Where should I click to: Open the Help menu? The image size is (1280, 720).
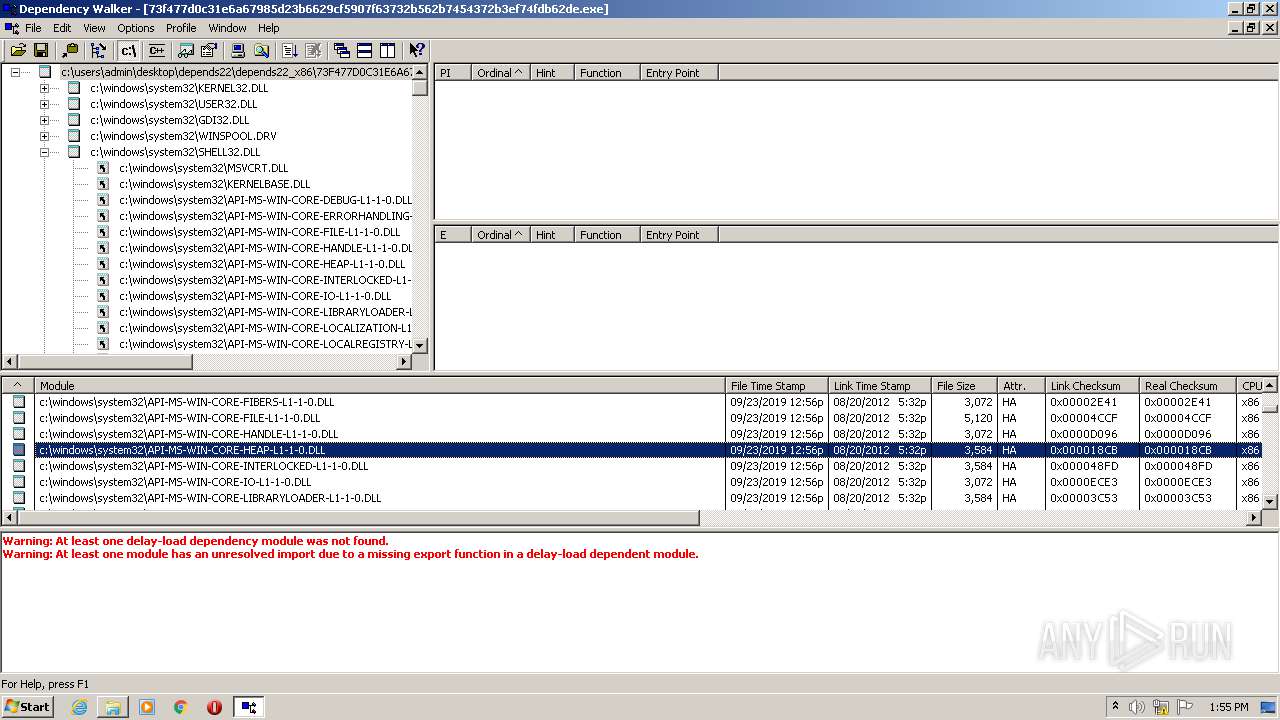click(x=269, y=28)
